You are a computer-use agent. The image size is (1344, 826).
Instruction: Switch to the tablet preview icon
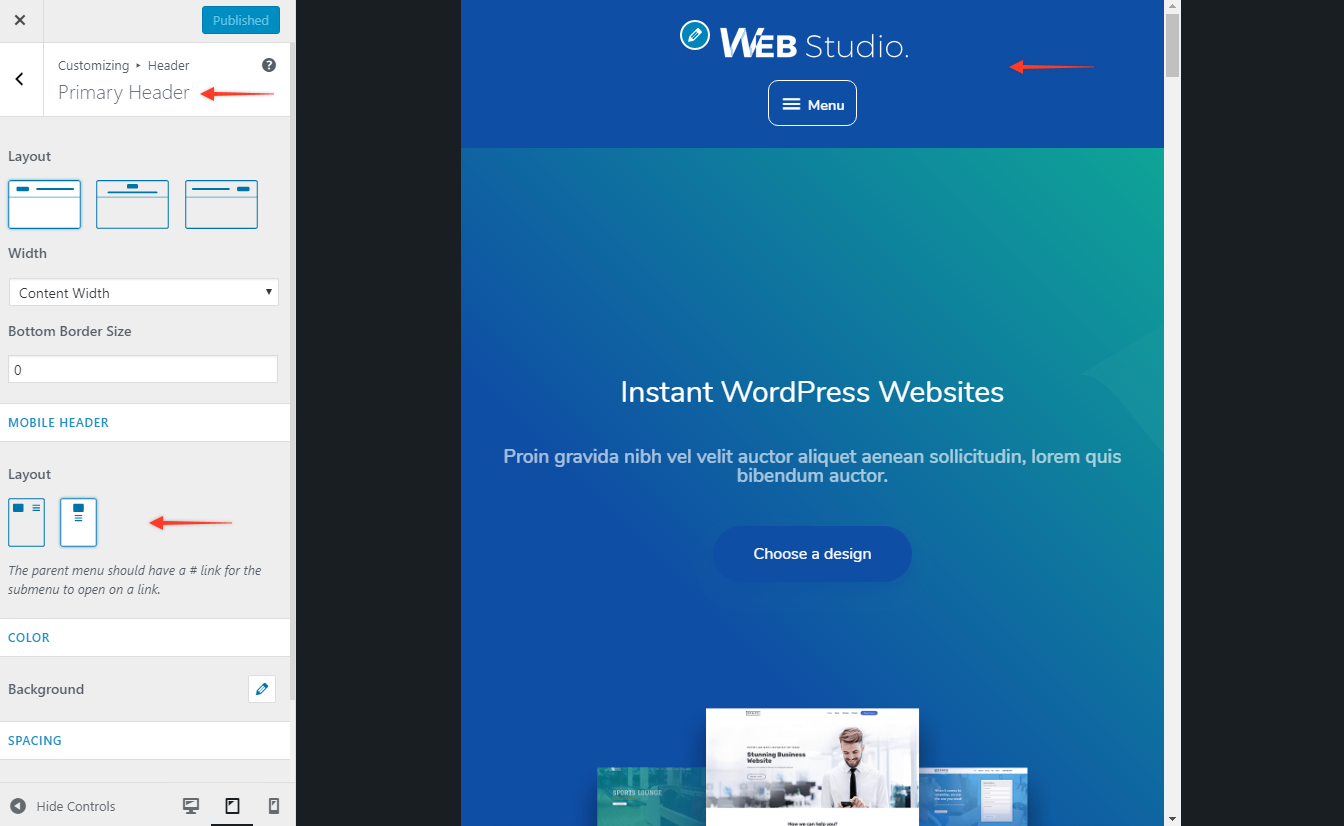point(232,806)
